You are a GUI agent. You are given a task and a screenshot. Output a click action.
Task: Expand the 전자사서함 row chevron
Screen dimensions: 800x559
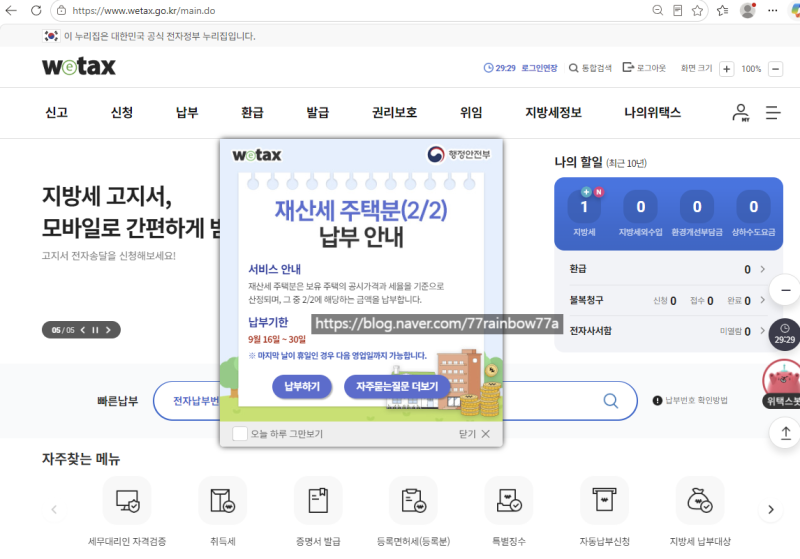(x=763, y=331)
